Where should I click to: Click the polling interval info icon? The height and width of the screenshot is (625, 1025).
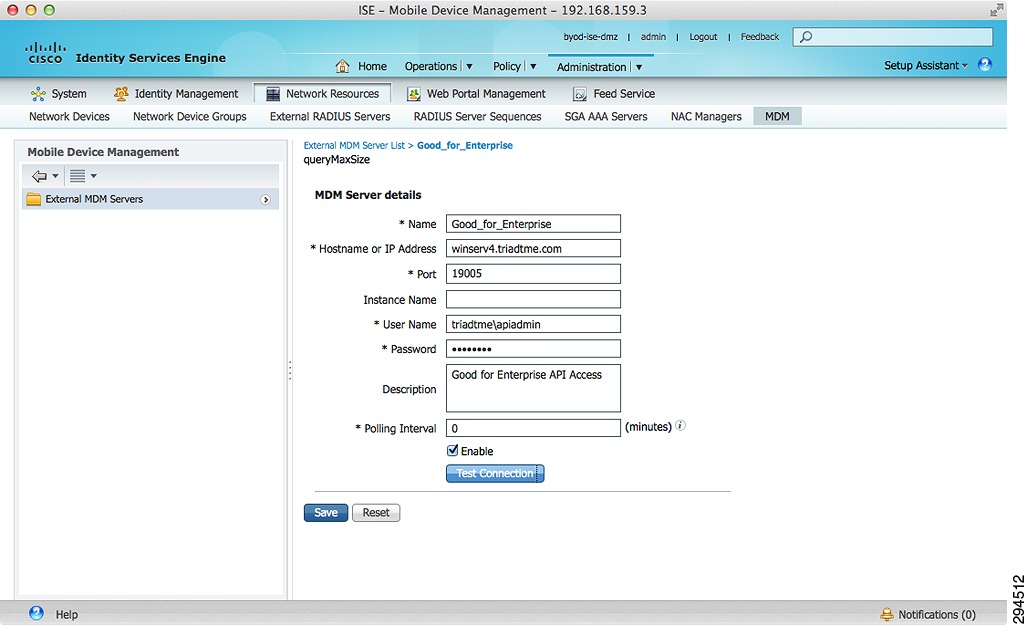coord(681,426)
